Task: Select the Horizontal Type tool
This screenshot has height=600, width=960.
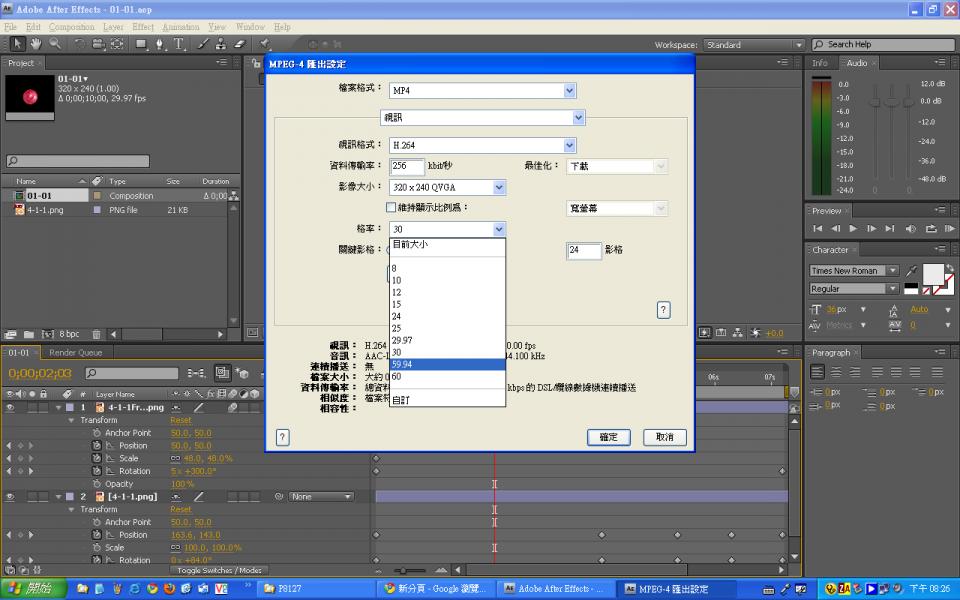Action: click(179, 44)
